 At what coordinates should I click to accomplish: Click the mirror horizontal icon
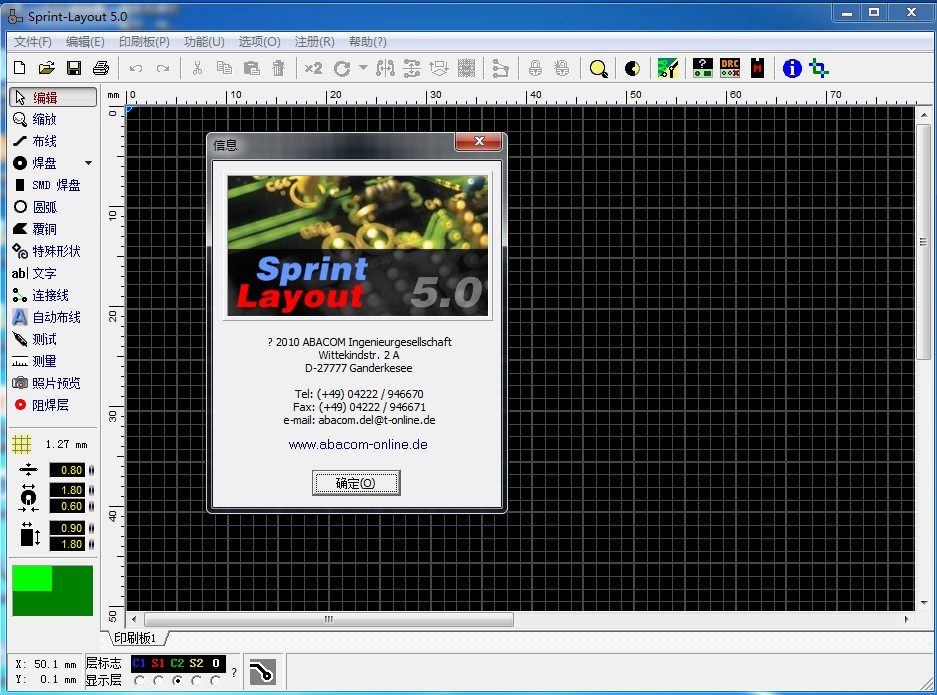coord(385,68)
